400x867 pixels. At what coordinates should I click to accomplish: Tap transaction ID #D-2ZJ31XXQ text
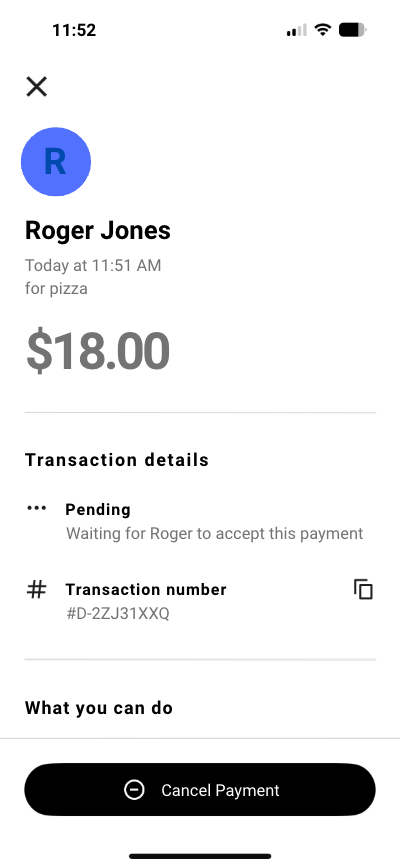tap(118, 614)
